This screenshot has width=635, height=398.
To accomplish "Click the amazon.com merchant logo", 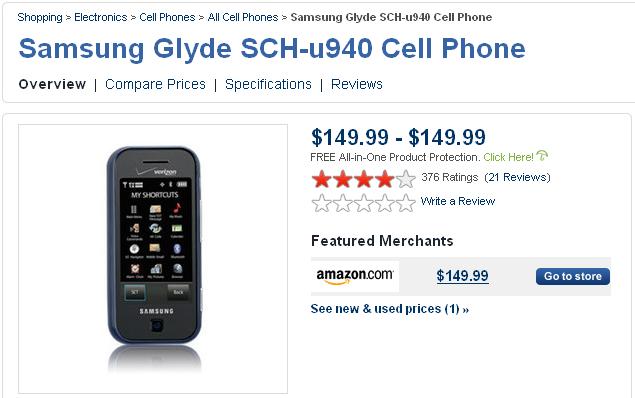I will coord(355,276).
